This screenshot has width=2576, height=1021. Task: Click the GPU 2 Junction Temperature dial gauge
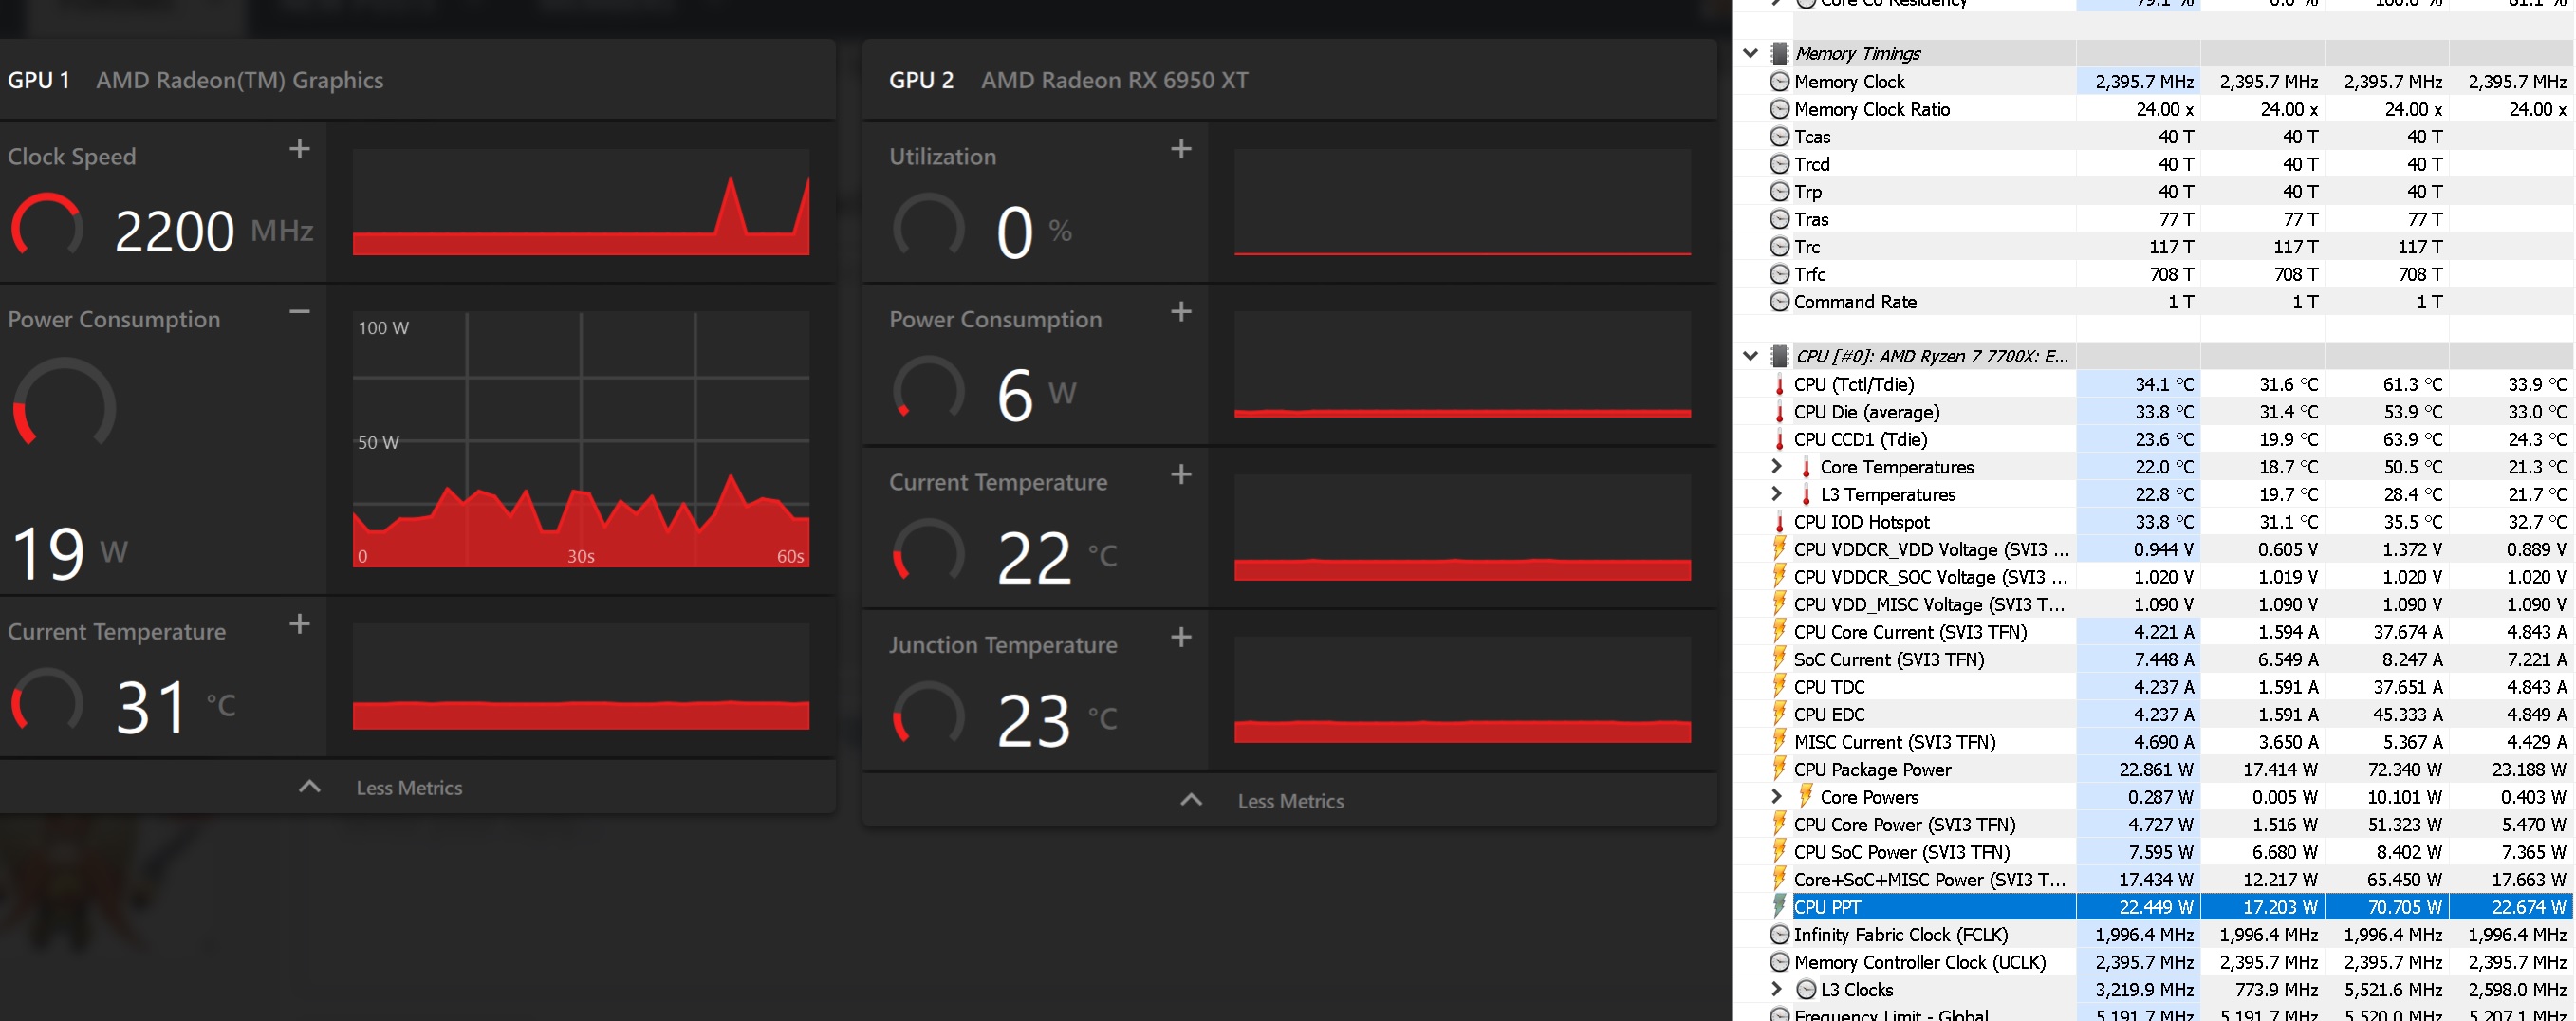(x=928, y=714)
